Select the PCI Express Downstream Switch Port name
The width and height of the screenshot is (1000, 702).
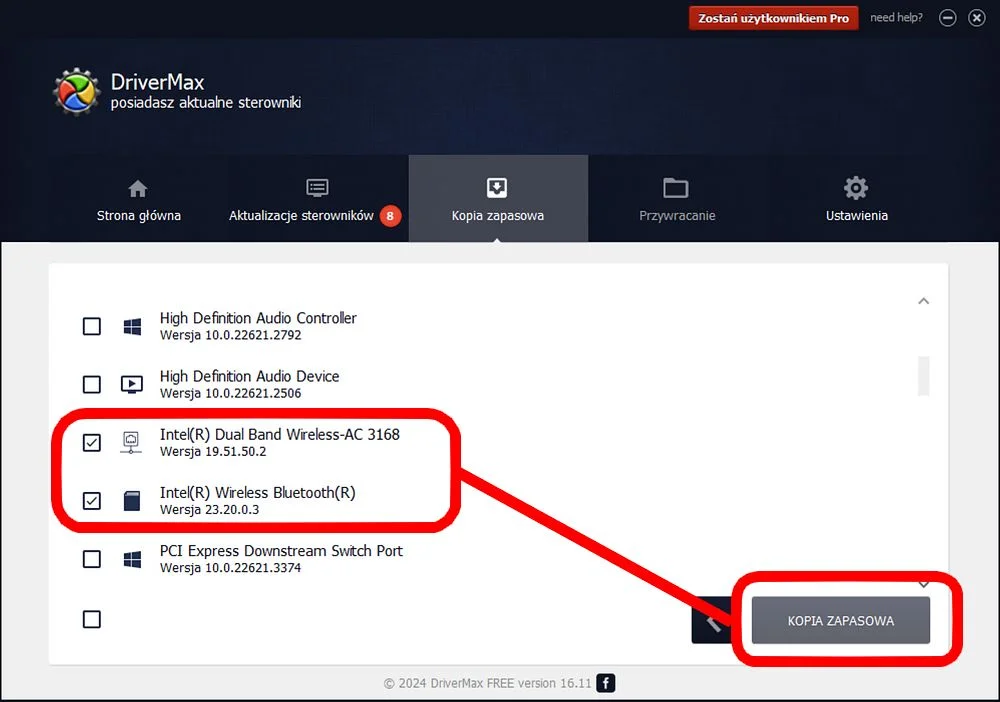tap(281, 551)
